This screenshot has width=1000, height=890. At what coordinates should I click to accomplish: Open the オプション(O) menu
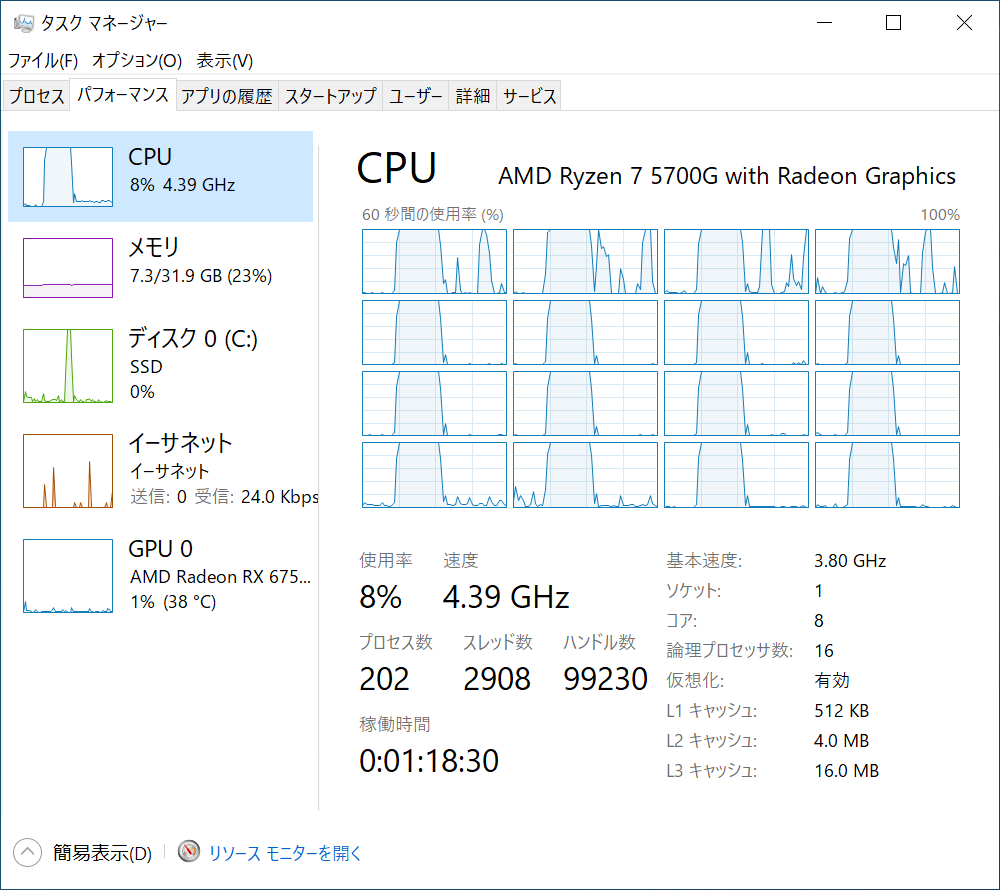tap(137, 60)
